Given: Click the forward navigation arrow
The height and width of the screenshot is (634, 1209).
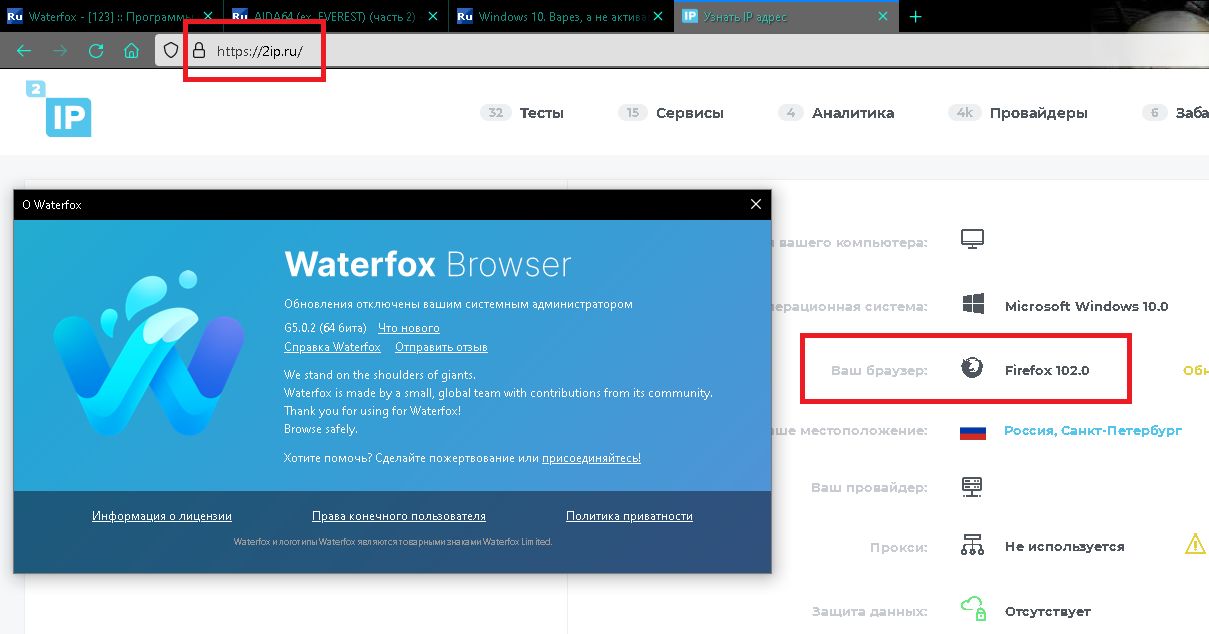Looking at the screenshot, I should click(x=60, y=51).
